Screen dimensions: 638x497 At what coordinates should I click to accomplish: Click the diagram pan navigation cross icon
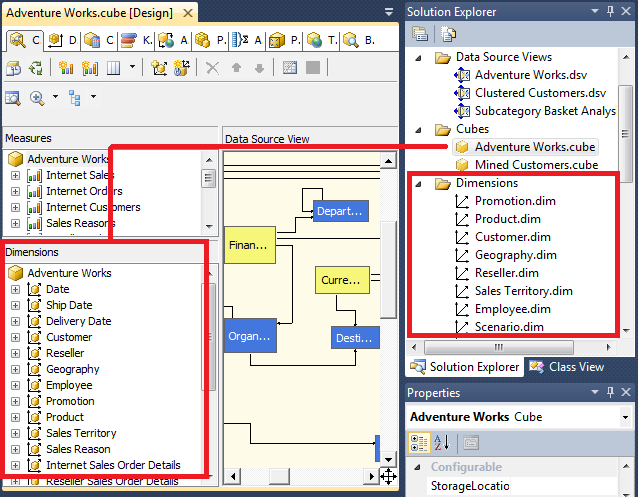(389, 476)
